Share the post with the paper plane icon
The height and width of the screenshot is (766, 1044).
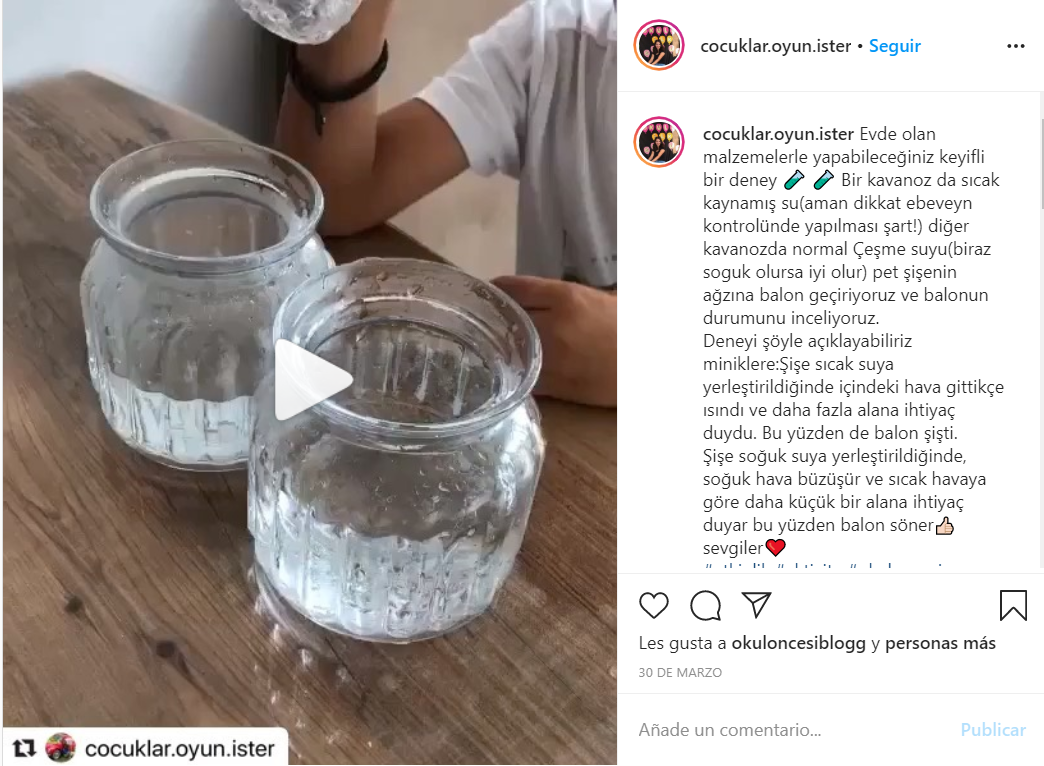(756, 605)
